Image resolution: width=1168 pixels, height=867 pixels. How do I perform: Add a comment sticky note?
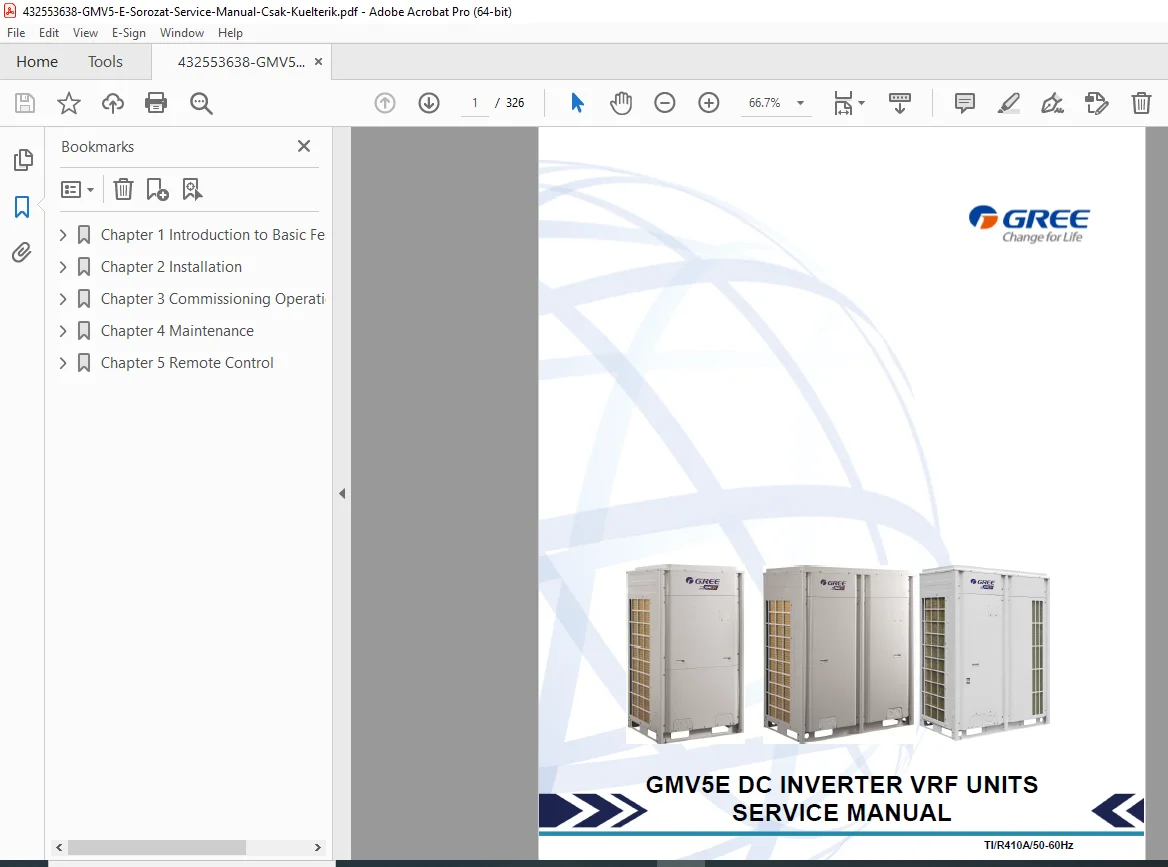(965, 103)
